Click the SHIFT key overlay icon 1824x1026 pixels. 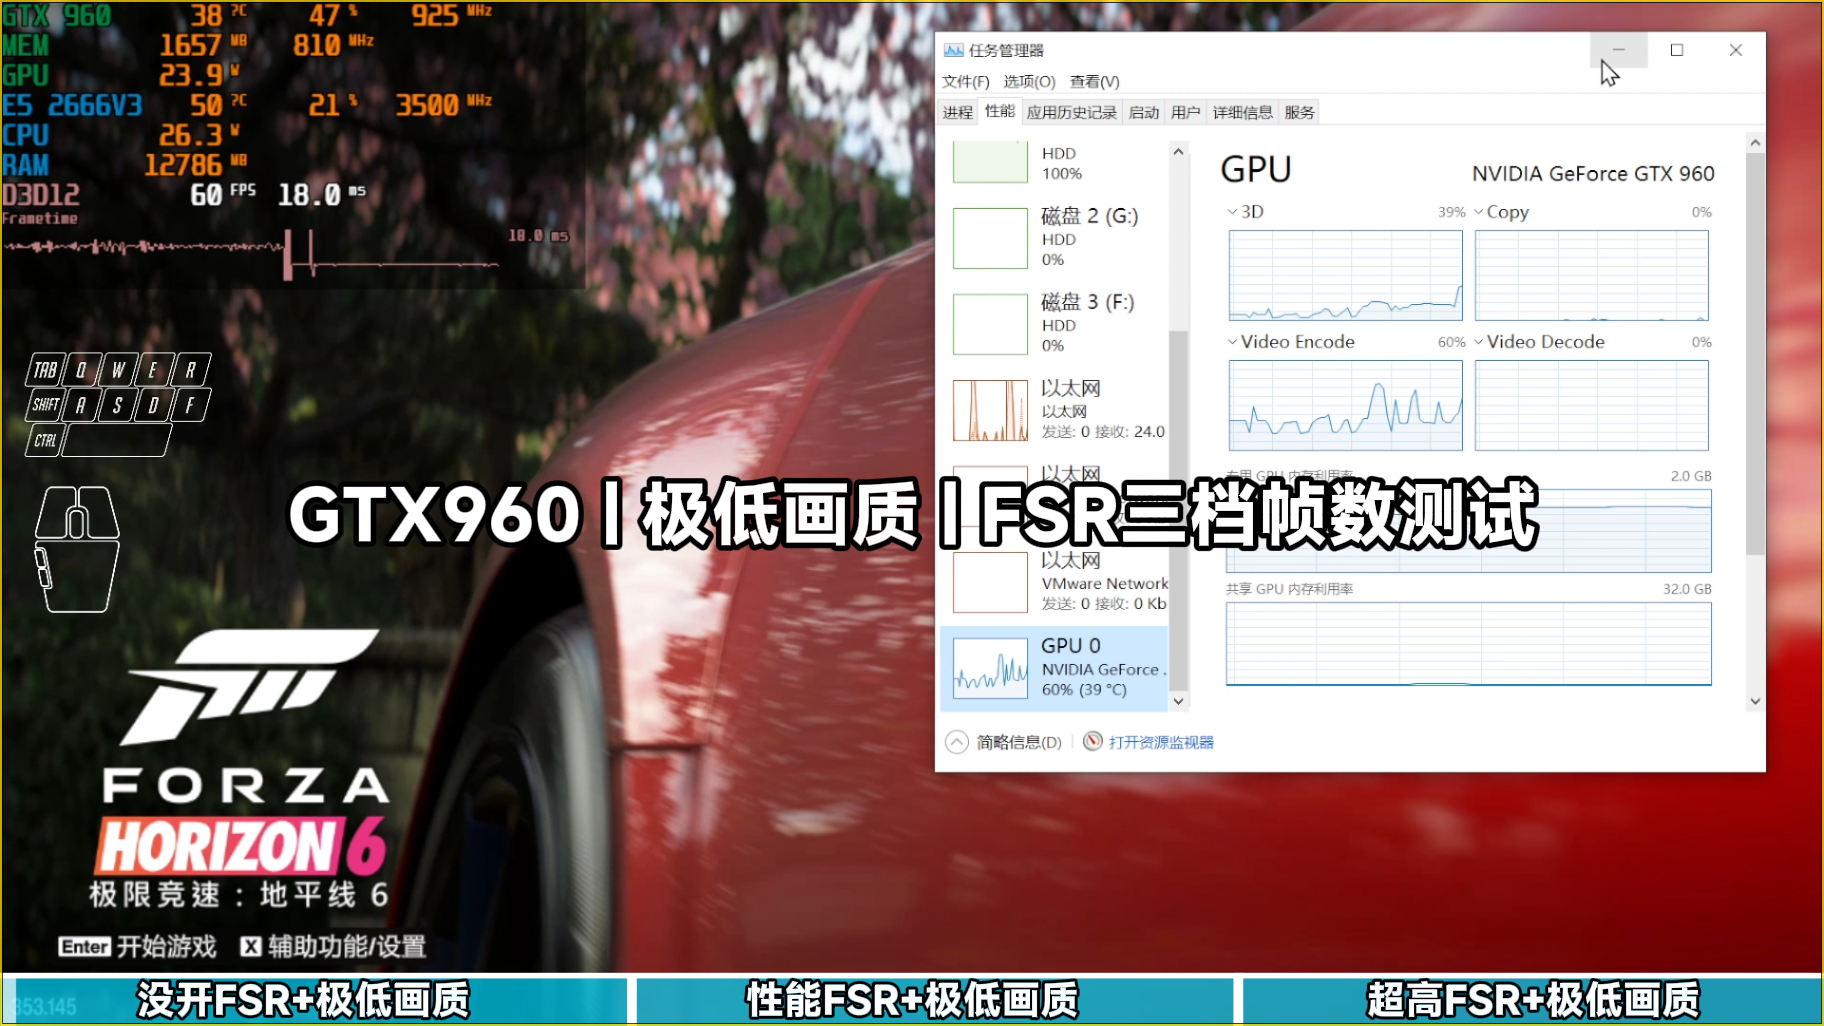click(x=45, y=405)
